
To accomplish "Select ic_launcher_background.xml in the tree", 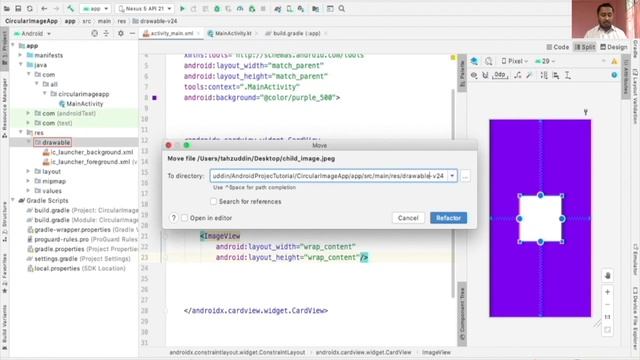I will tap(88, 152).
